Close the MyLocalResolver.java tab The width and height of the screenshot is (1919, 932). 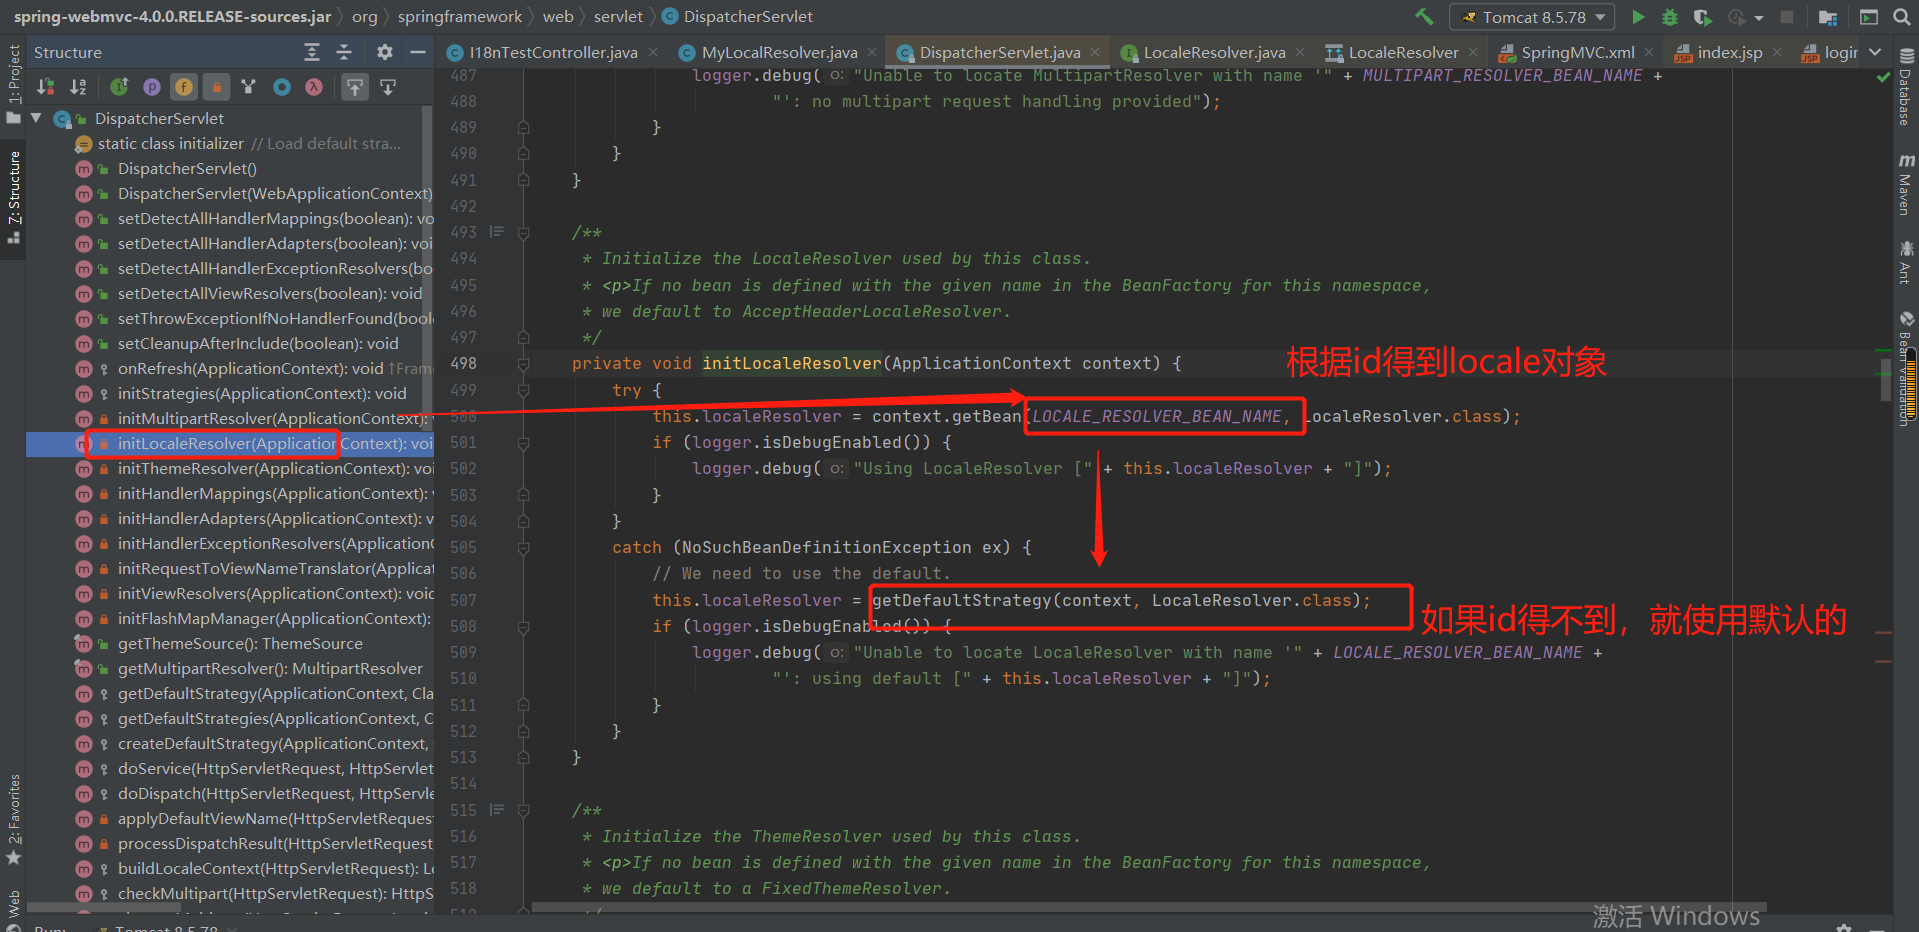872,52
